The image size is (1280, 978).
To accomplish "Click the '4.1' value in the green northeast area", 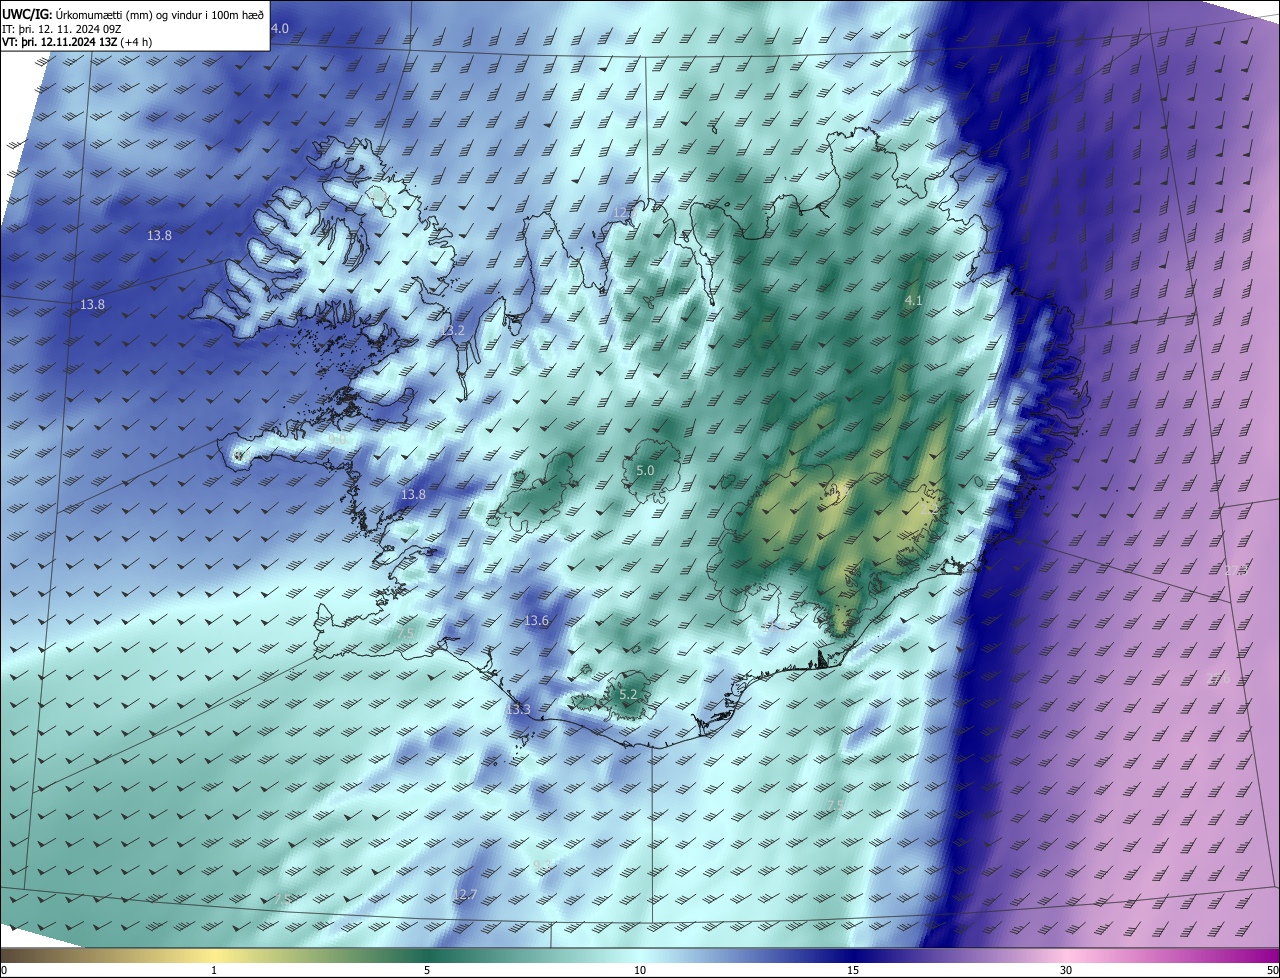I will pyautogui.click(x=913, y=300).
